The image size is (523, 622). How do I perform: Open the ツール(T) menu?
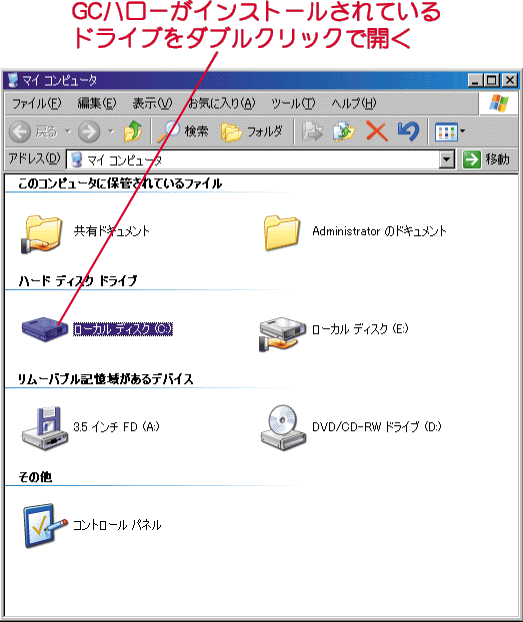[x=293, y=104]
